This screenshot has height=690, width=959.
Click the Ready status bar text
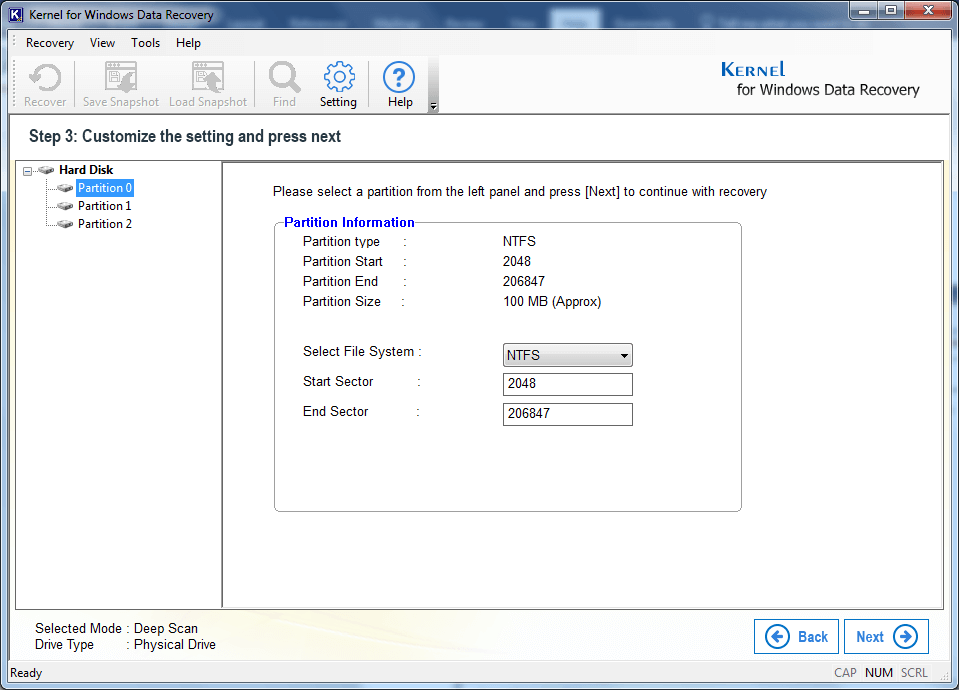pos(26,673)
